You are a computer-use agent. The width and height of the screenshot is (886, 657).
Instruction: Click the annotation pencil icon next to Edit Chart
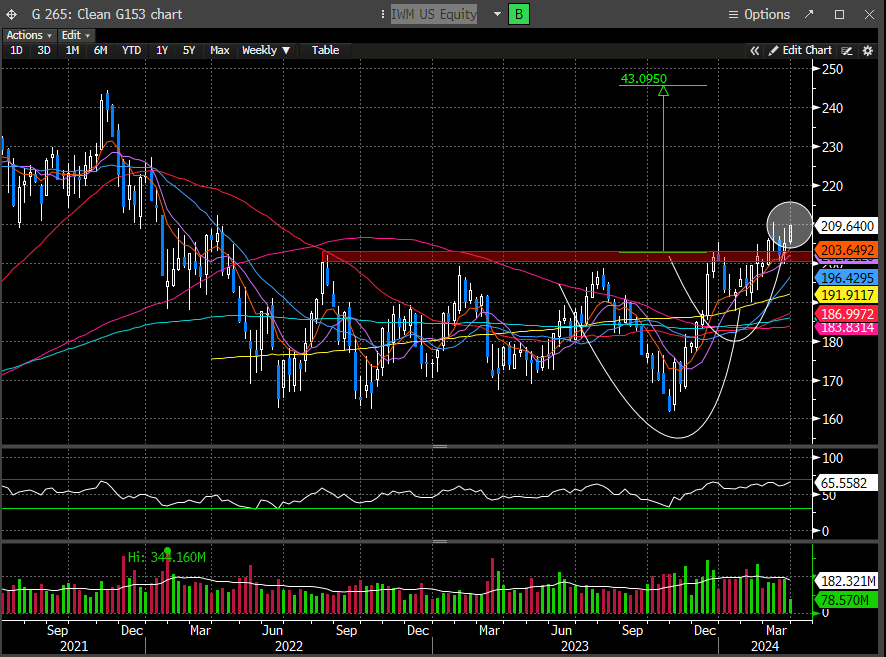(x=846, y=50)
